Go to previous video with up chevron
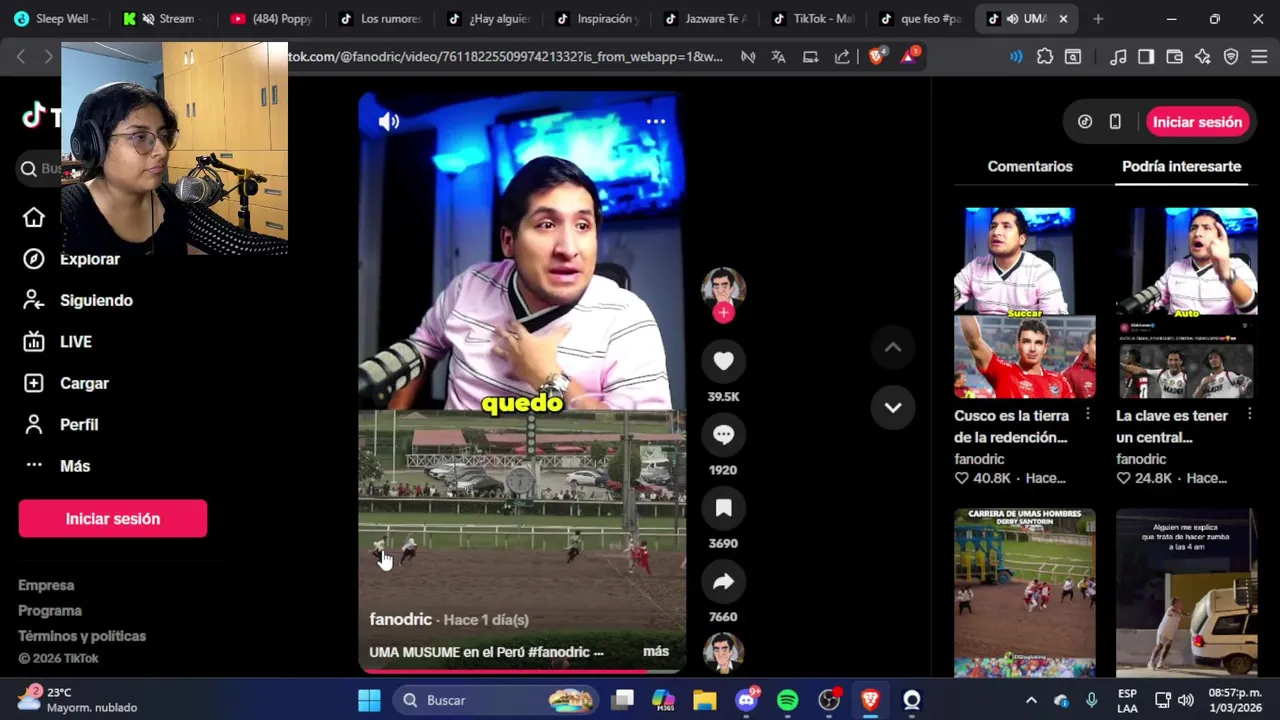 click(x=893, y=347)
